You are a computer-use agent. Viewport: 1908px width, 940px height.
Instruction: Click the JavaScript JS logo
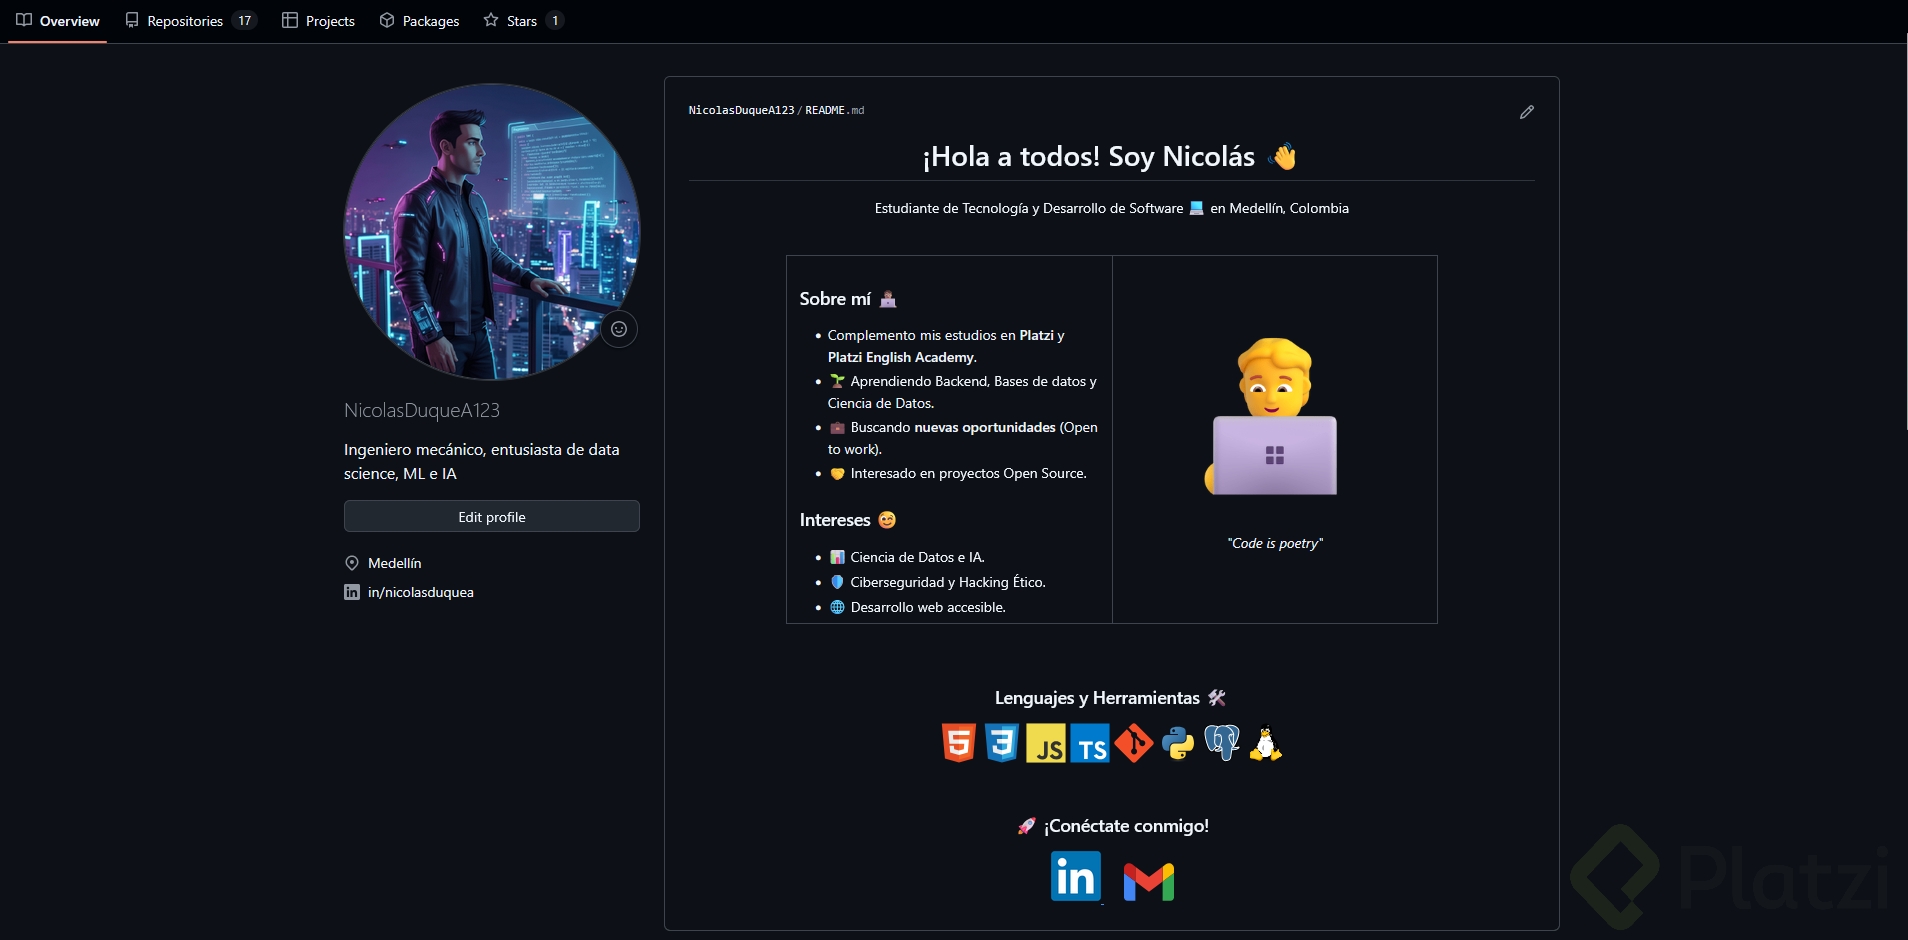1046,743
